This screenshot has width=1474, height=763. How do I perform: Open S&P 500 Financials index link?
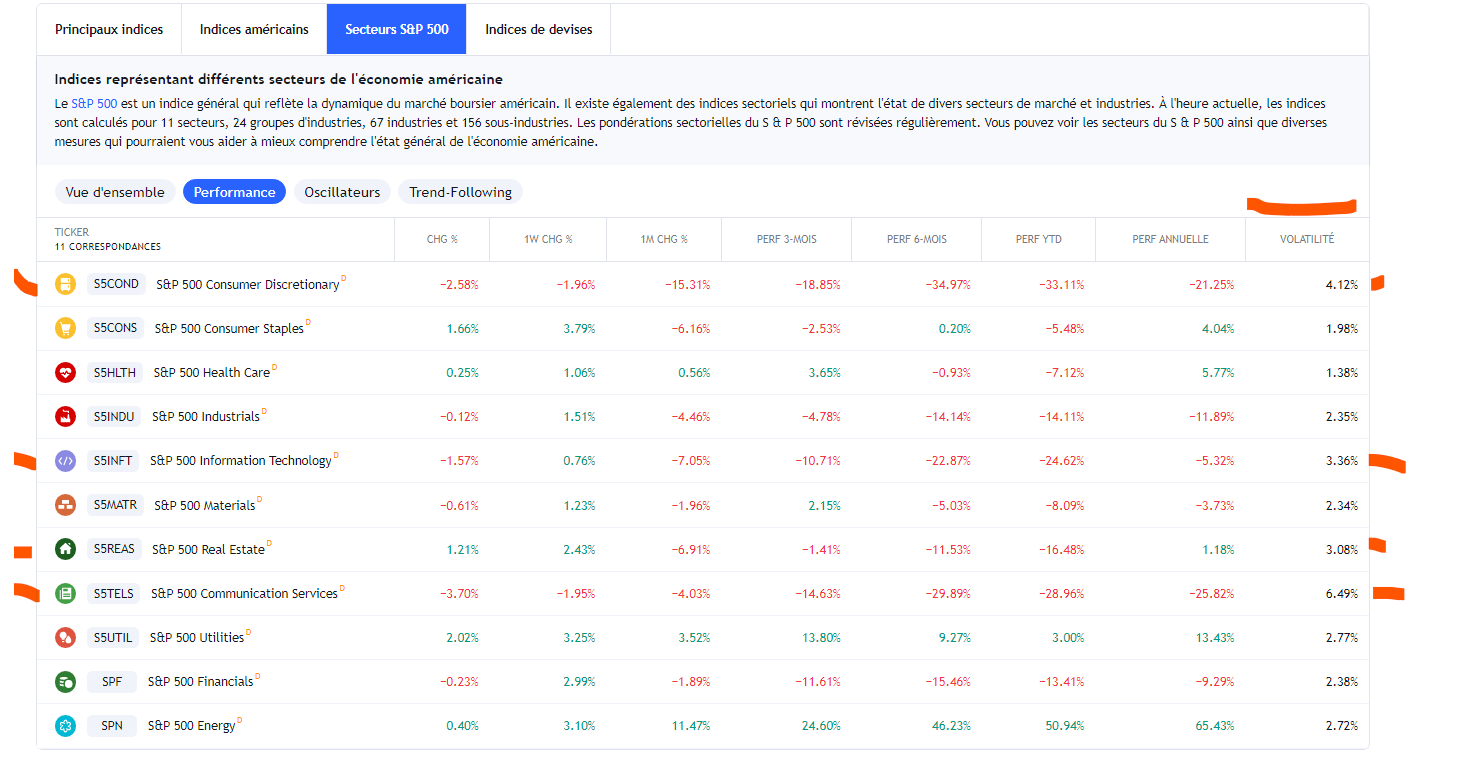200,682
